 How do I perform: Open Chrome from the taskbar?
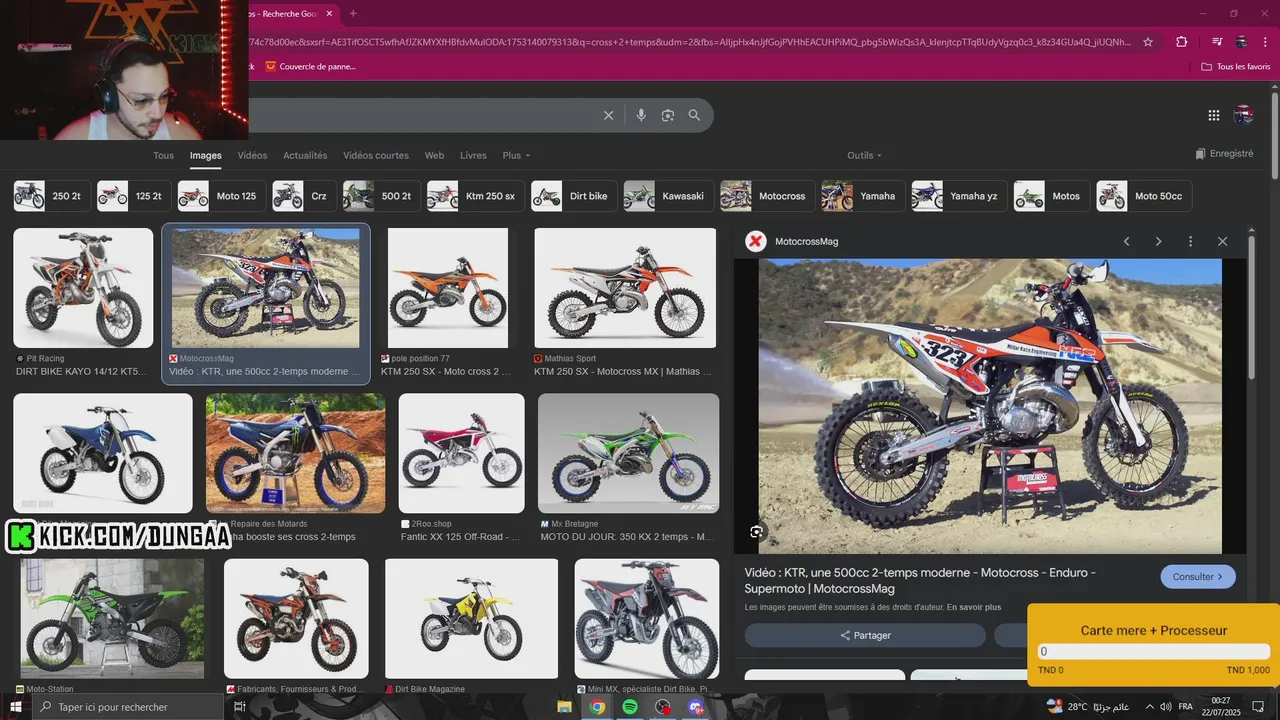pos(597,707)
